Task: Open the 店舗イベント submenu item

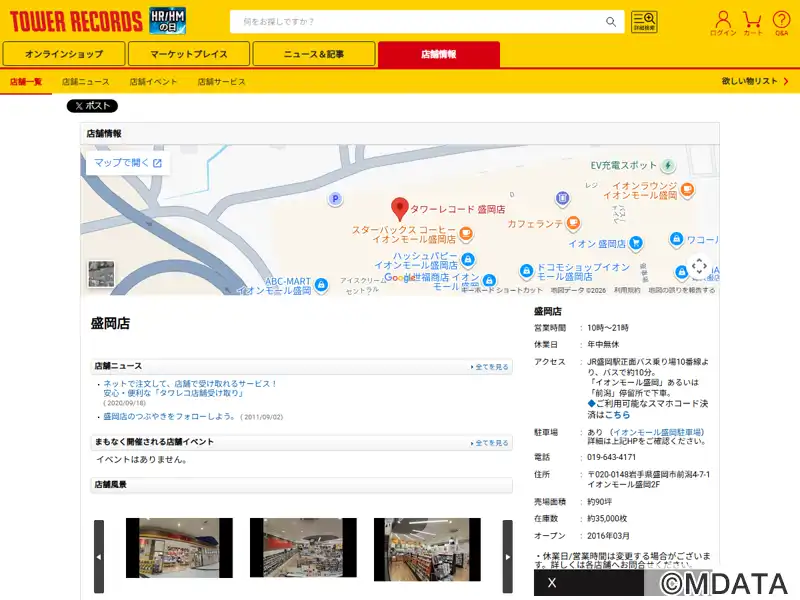Action: pyautogui.click(x=153, y=82)
